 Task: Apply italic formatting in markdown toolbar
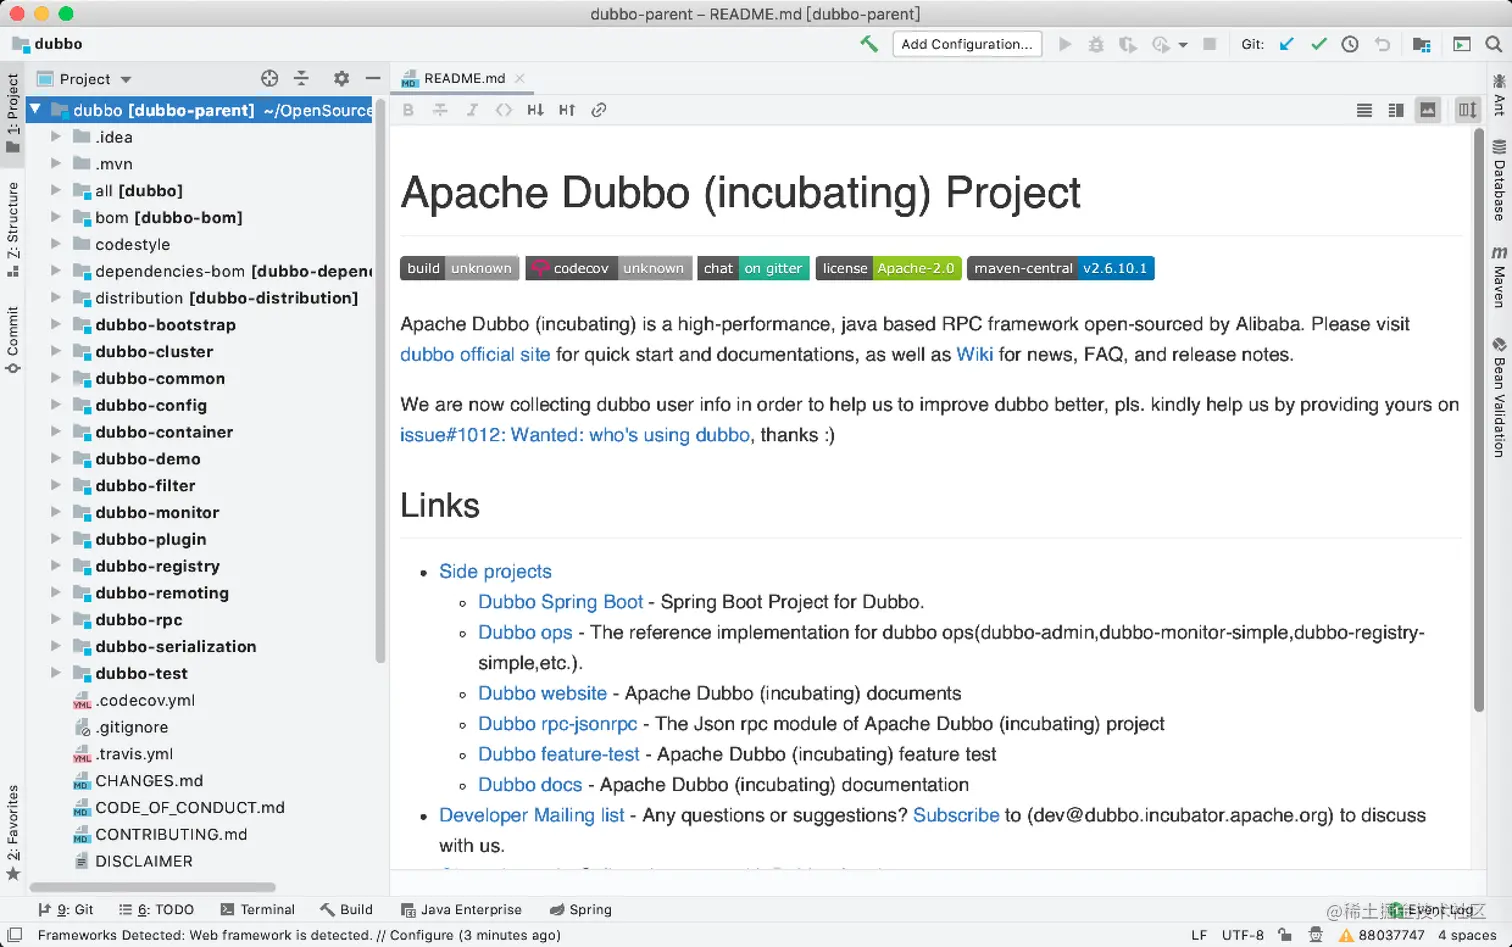[472, 110]
